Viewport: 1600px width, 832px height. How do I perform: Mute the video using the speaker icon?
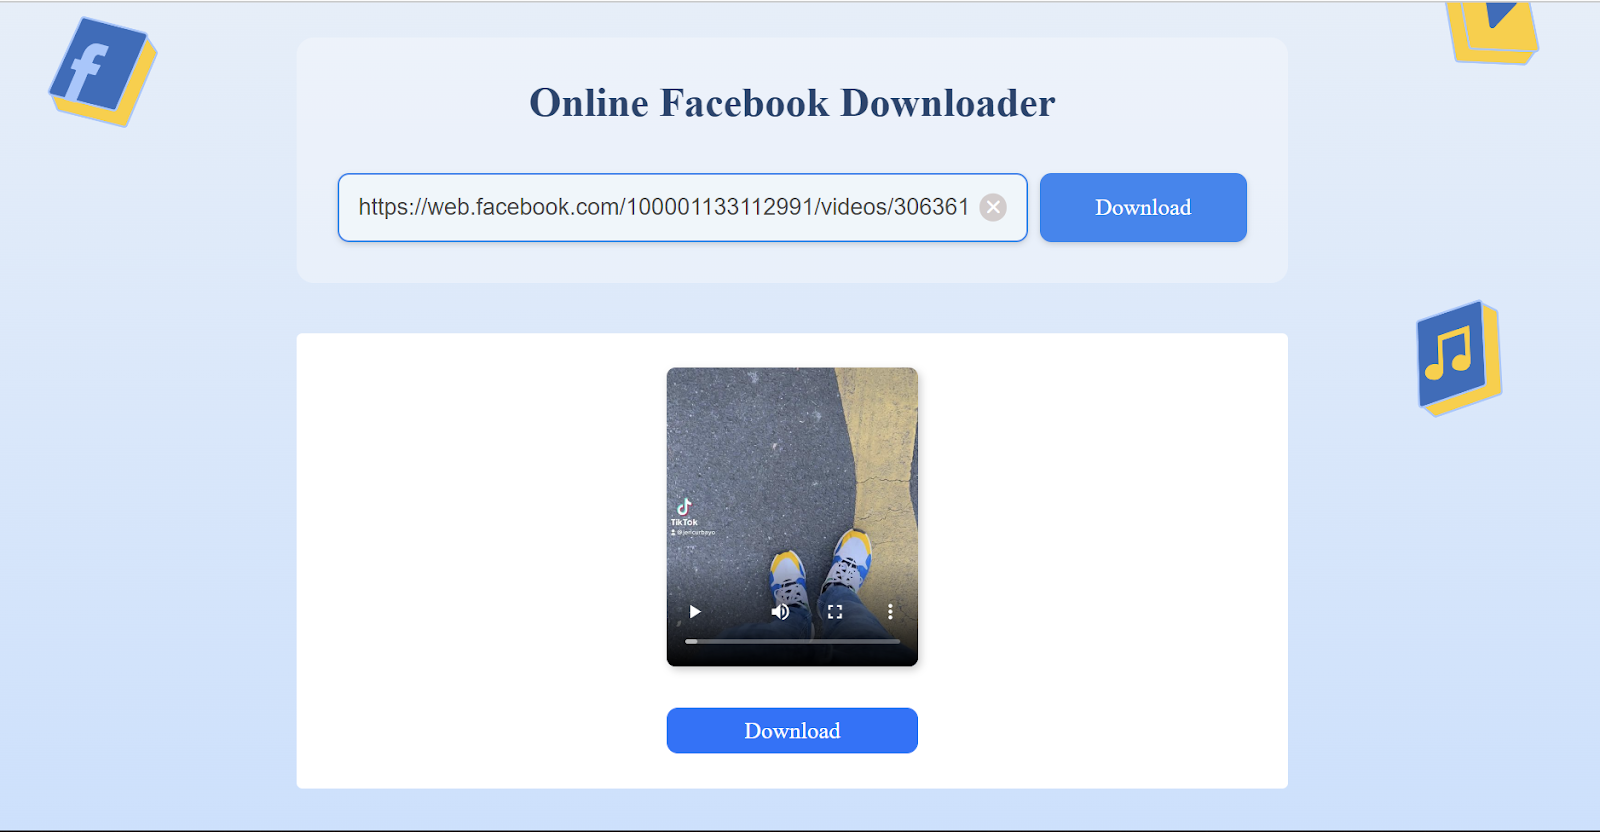point(780,612)
